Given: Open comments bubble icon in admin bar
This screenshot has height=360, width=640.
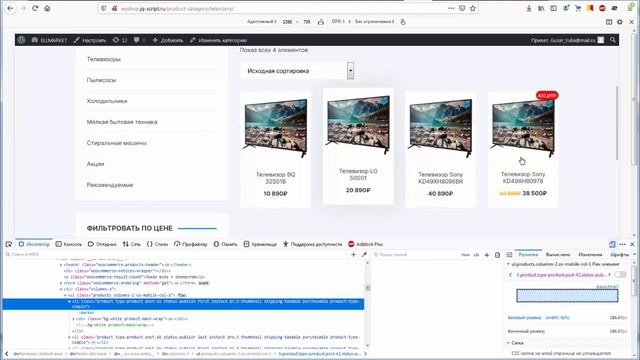Looking at the screenshot, I should tap(139, 40).
